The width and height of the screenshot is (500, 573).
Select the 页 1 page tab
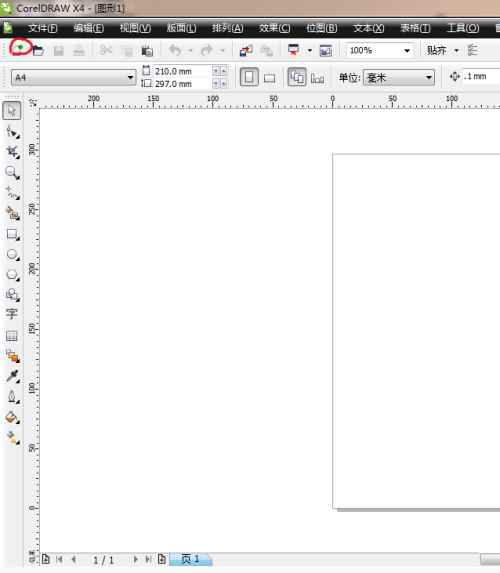coord(190,559)
